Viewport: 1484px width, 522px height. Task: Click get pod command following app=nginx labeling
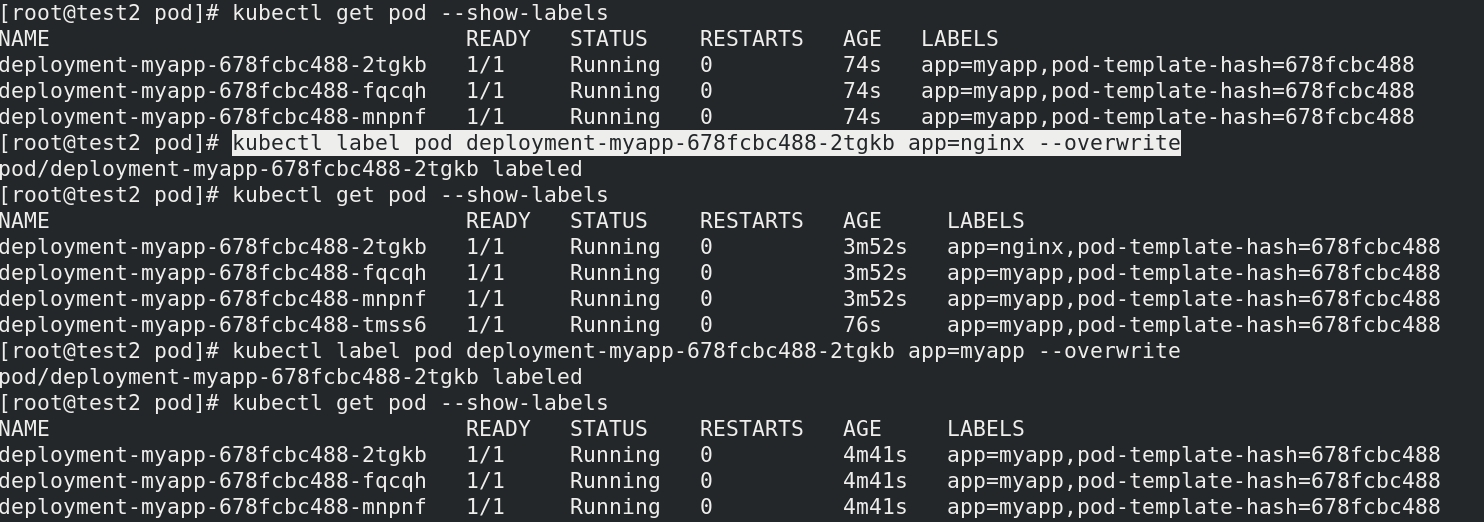[420, 195]
